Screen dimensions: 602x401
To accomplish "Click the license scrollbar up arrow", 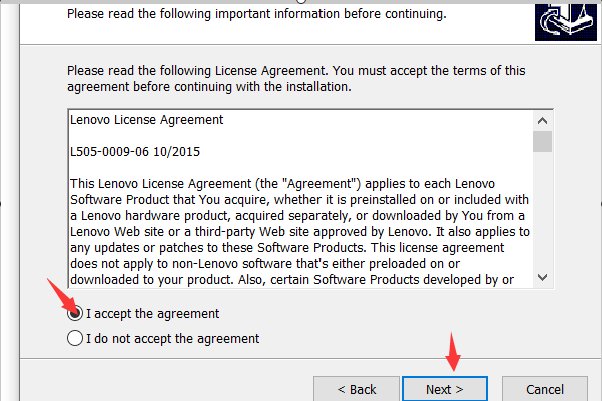I will click(x=543, y=120).
